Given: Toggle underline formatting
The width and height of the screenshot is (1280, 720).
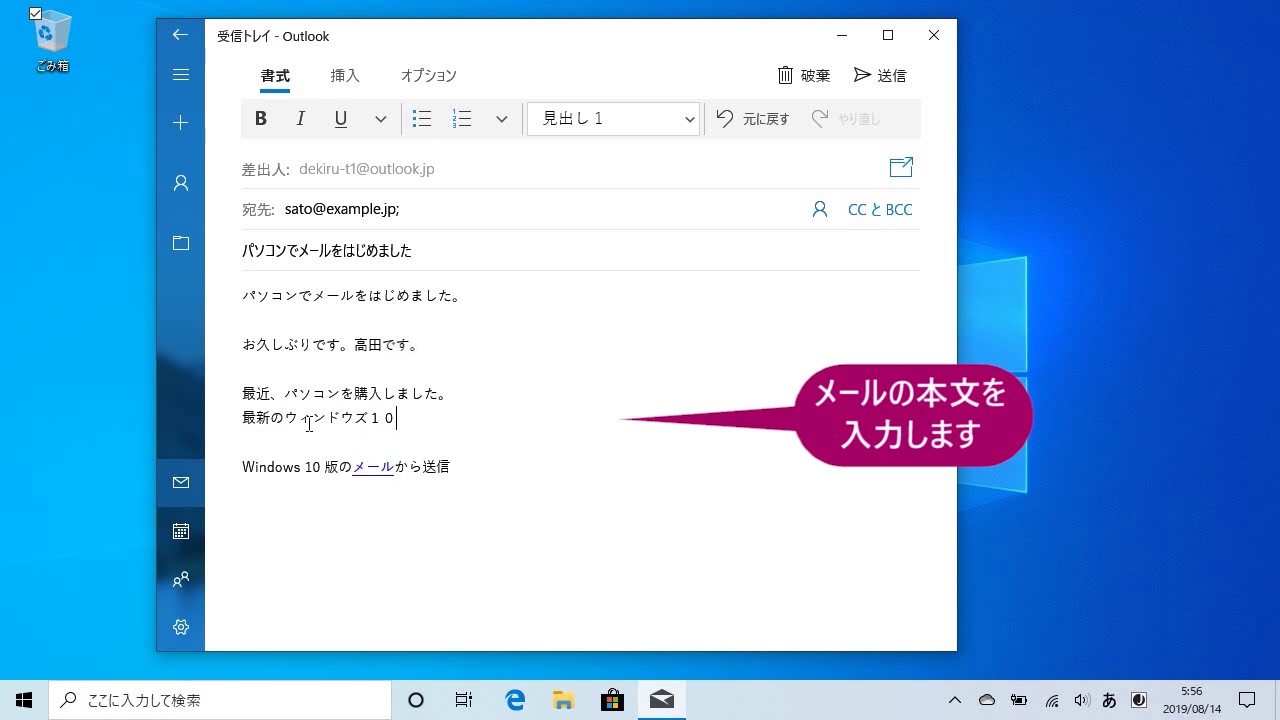Looking at the screenshot, I should point(341,119).
